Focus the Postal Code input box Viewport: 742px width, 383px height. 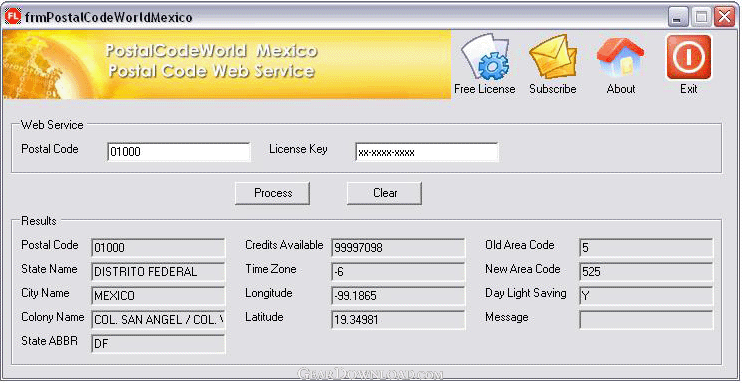pos(179,152)
